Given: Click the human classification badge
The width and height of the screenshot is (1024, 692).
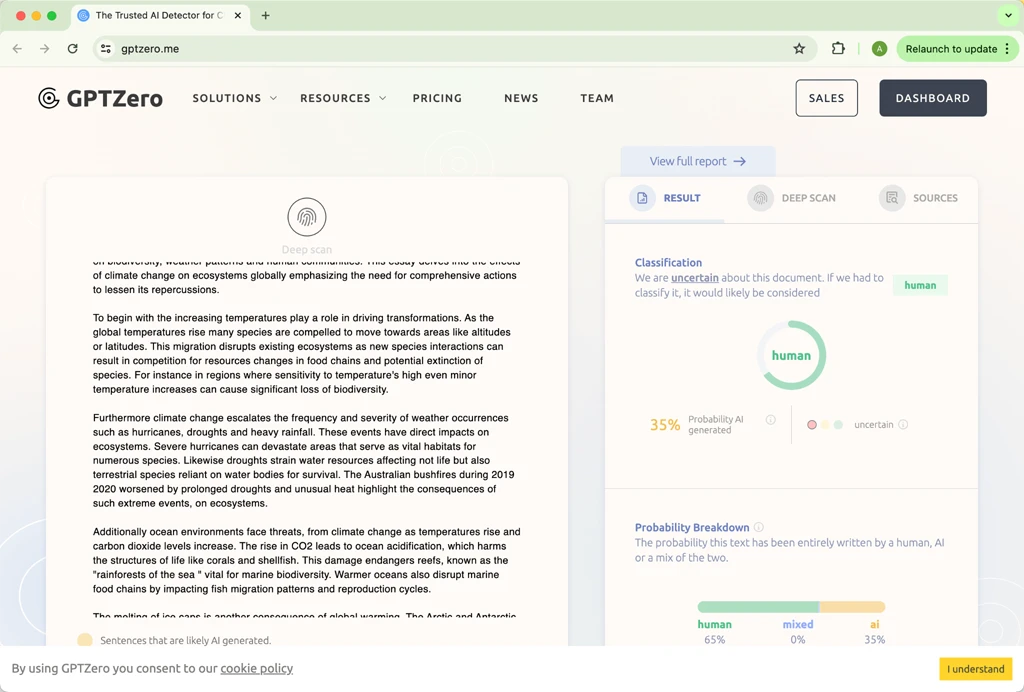Looking at the screenshot, I should pos(920,285).
